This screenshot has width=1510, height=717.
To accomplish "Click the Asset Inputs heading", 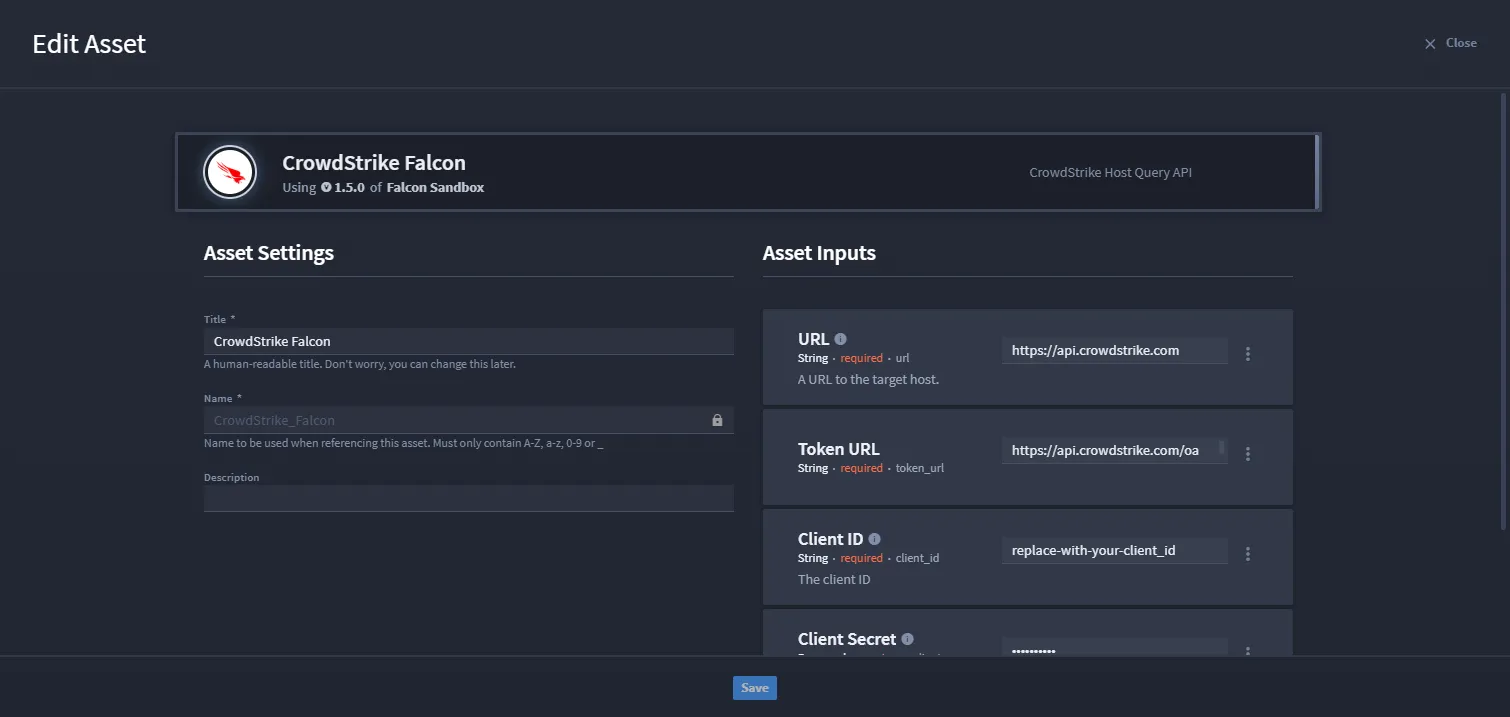I will point(819,253).
